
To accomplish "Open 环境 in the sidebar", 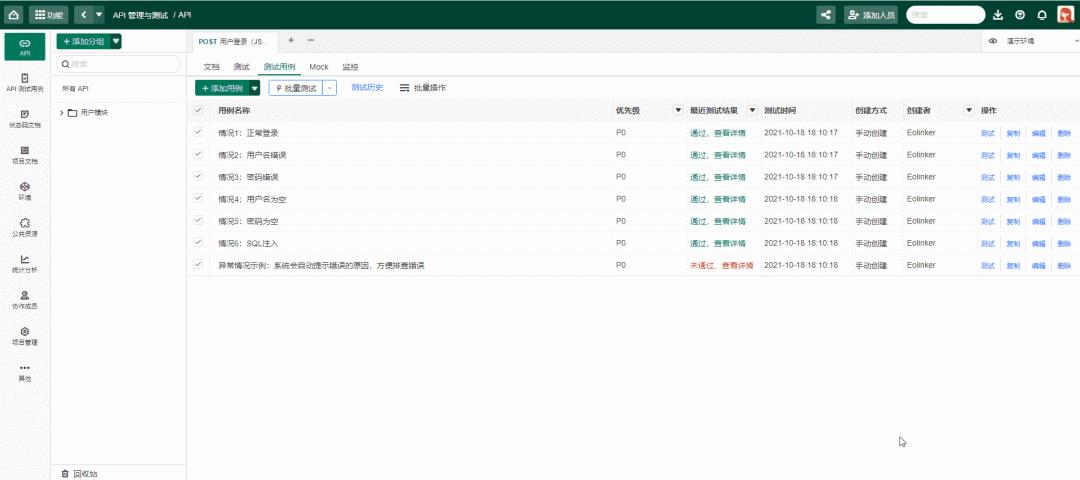I will click(25, 191).
